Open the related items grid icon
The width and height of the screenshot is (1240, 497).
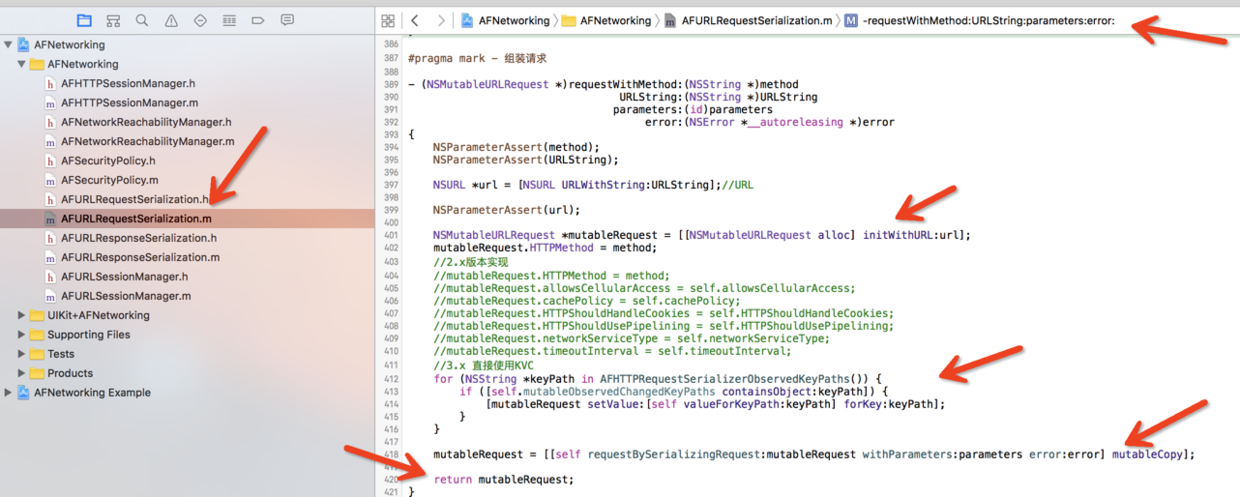pyautogui.click(x=388, y=20)
